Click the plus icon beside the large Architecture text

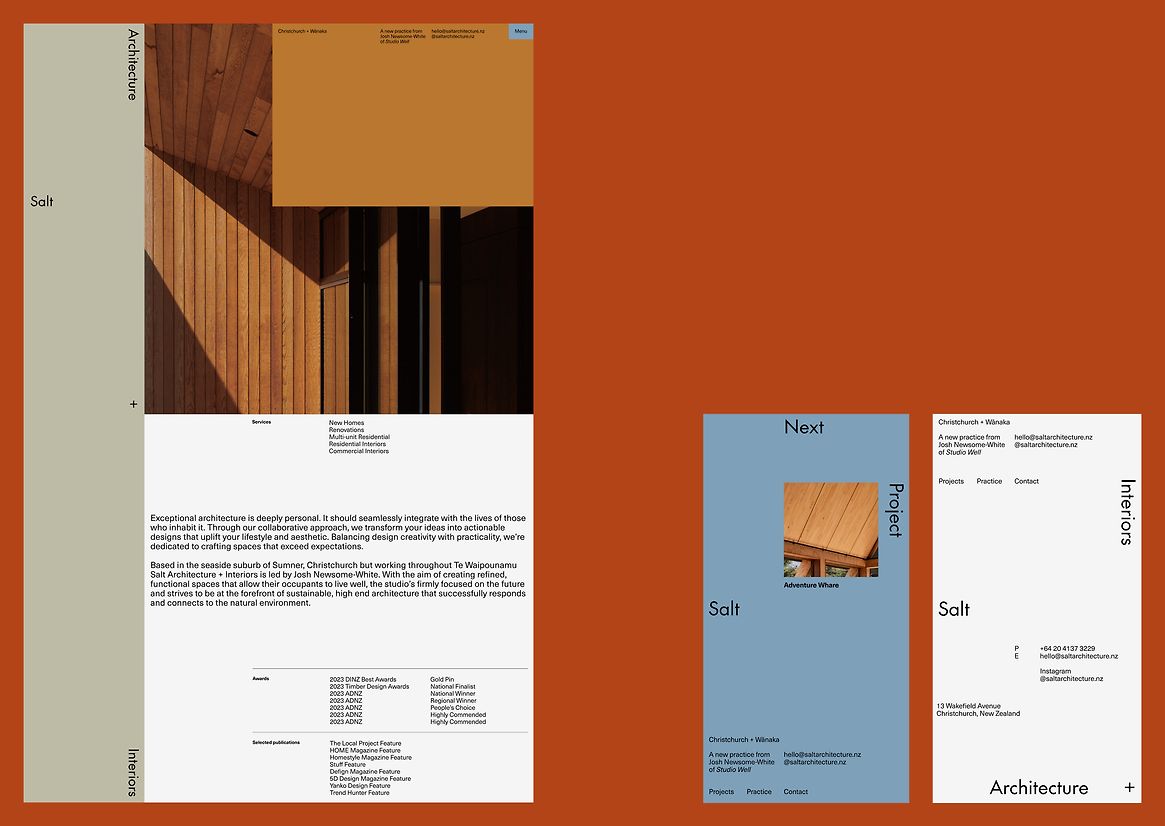pyautogui.click(x=1129, y=788)
